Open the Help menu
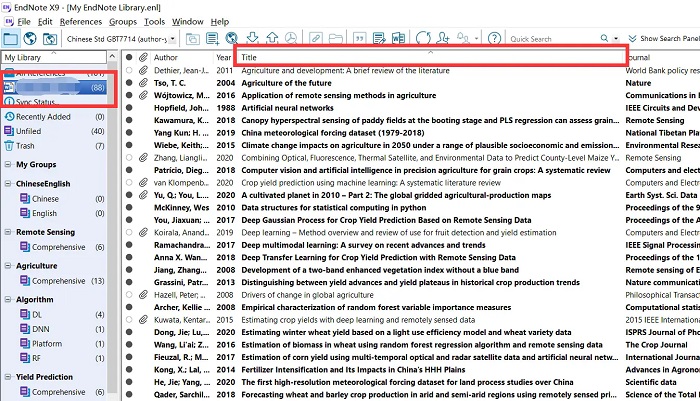 220,21
